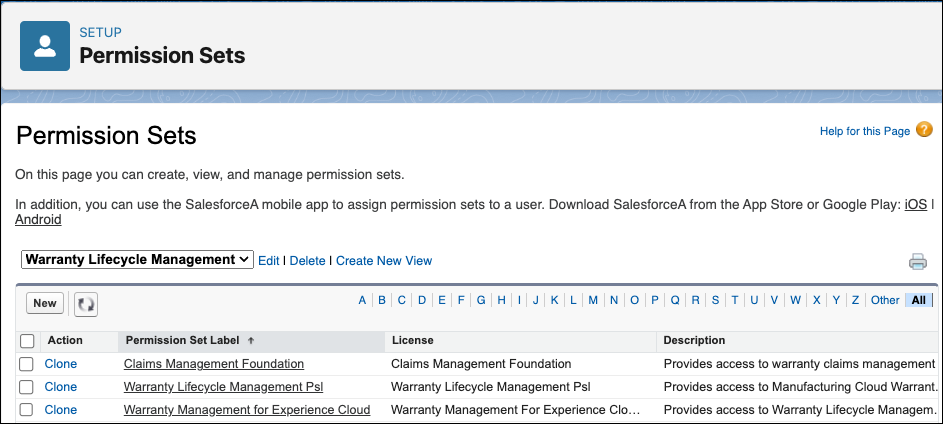943x424 pixels.
Task: Click description 'Provides access to Warranty Lifecycle Managem'
Action: click(x=800, y=410)
